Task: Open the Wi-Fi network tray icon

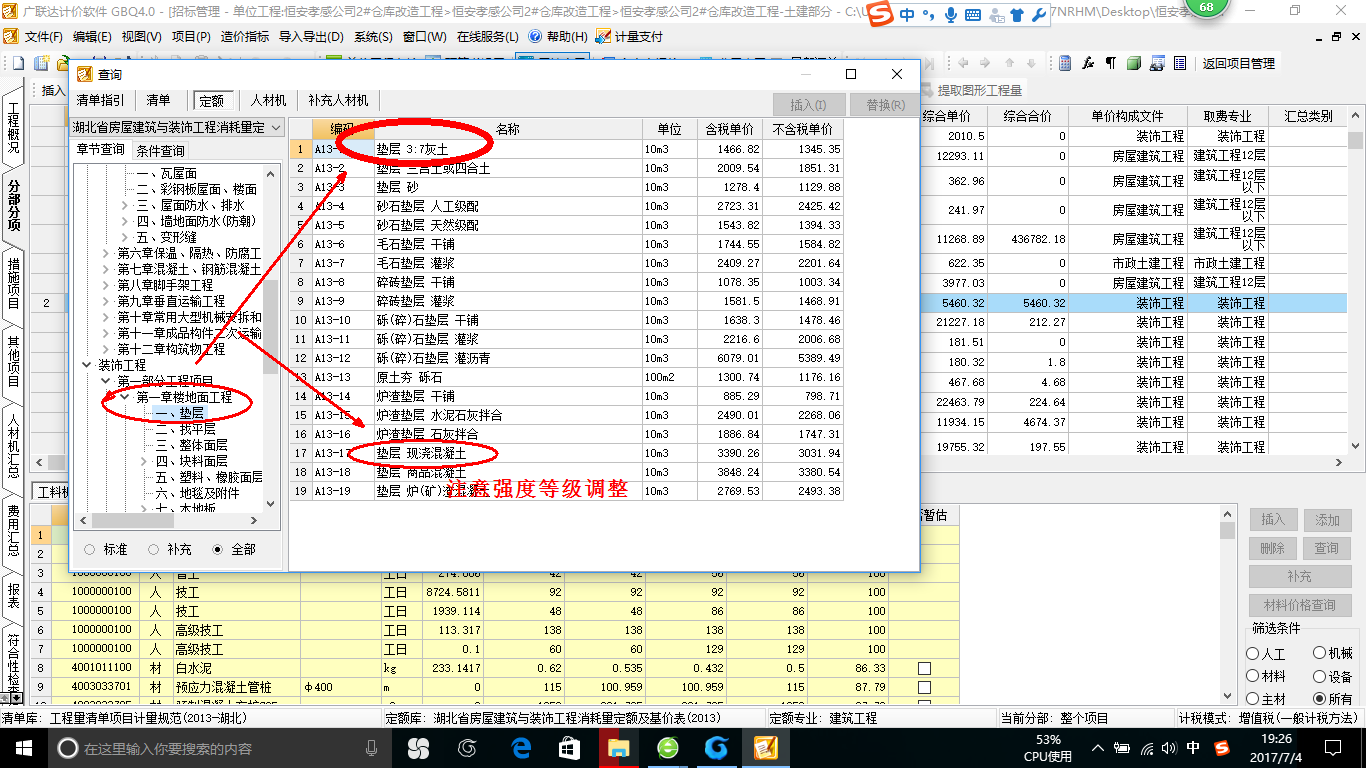Action: (x=1145, y=748)
